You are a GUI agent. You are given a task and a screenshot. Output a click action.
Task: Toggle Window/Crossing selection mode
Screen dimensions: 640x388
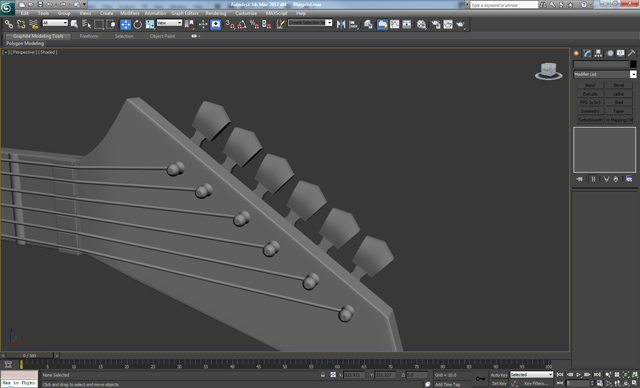(111, 24)
